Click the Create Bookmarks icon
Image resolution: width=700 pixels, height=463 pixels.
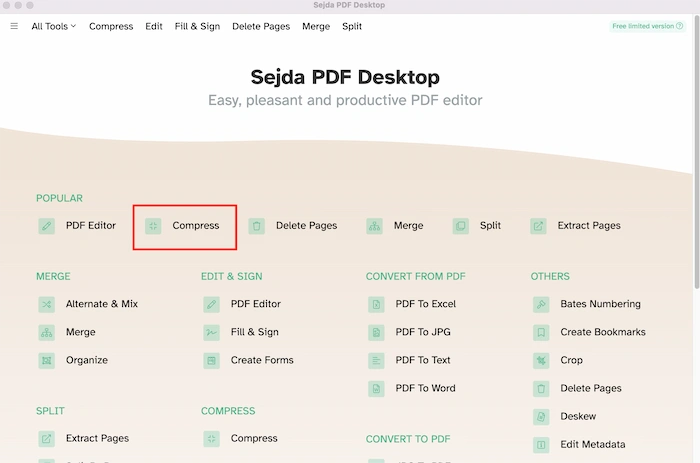[x=541, y=333]
